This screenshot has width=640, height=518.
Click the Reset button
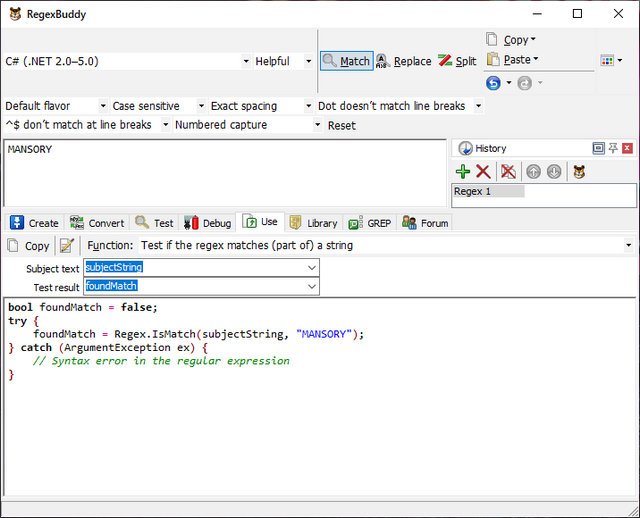[341, 126]
